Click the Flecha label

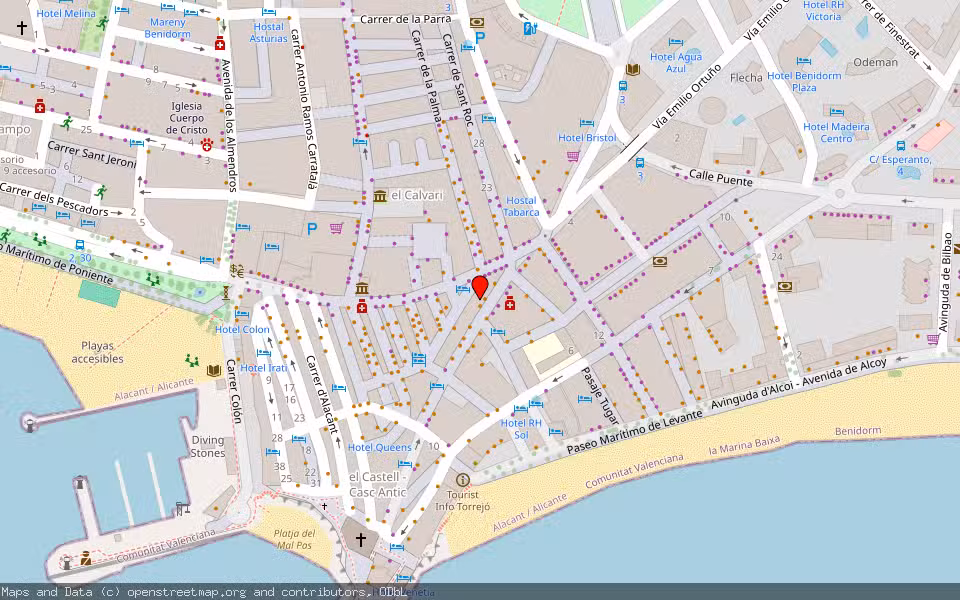pyautogui.click(x=746, y=78)
